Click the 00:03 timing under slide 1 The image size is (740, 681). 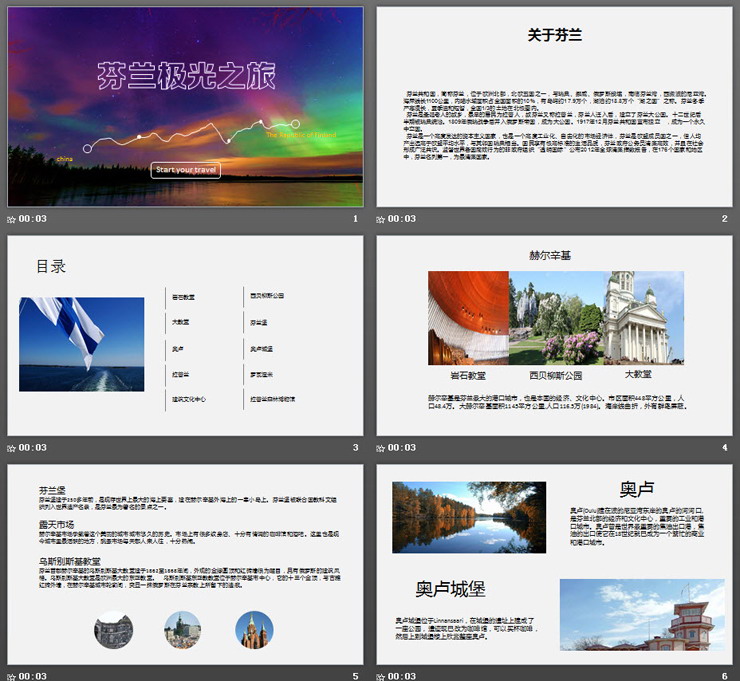pos(34,218)
